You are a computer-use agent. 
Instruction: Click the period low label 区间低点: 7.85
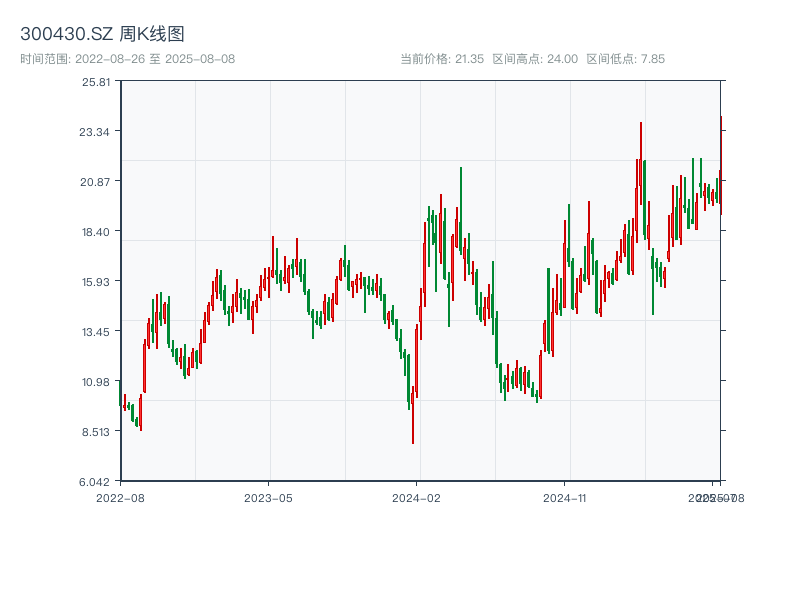click(626, 59)
